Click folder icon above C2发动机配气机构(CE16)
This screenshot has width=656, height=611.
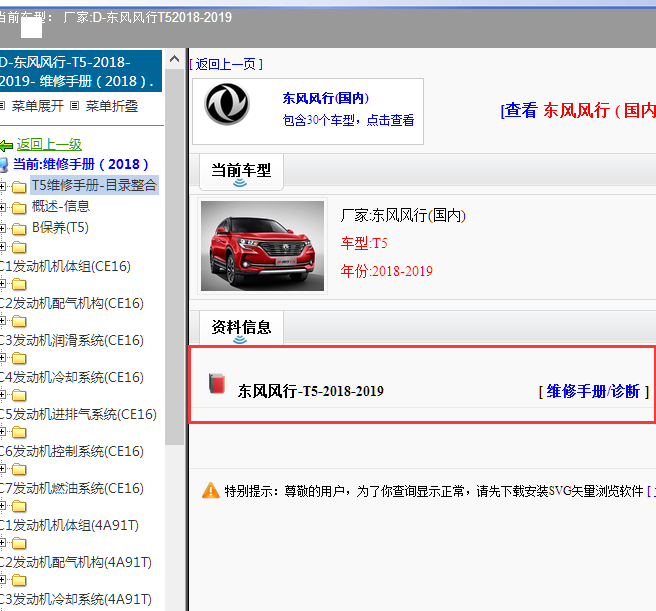[19, 285]
